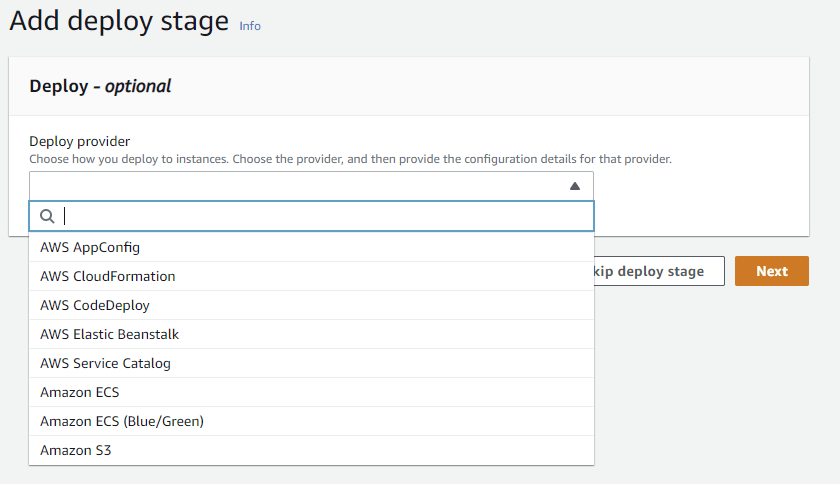Choose Amazon S3 as deploy provider
840x484 pixels.
[x=76, y=450]
